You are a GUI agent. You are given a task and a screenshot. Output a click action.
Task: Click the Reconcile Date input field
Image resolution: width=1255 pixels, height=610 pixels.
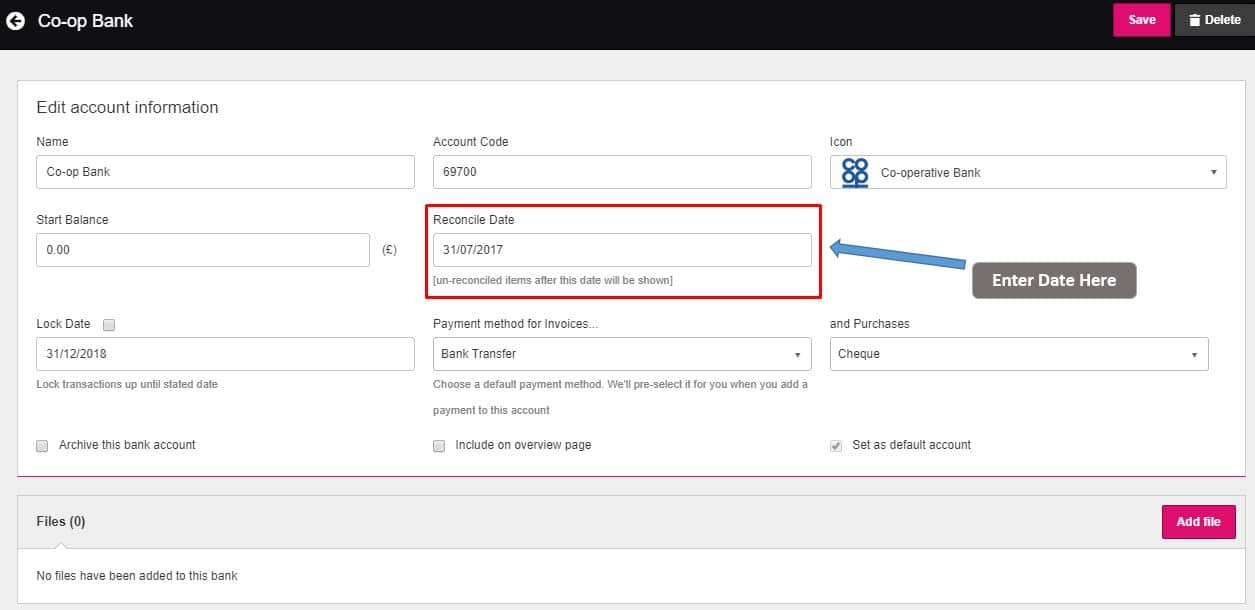(621, 250)
